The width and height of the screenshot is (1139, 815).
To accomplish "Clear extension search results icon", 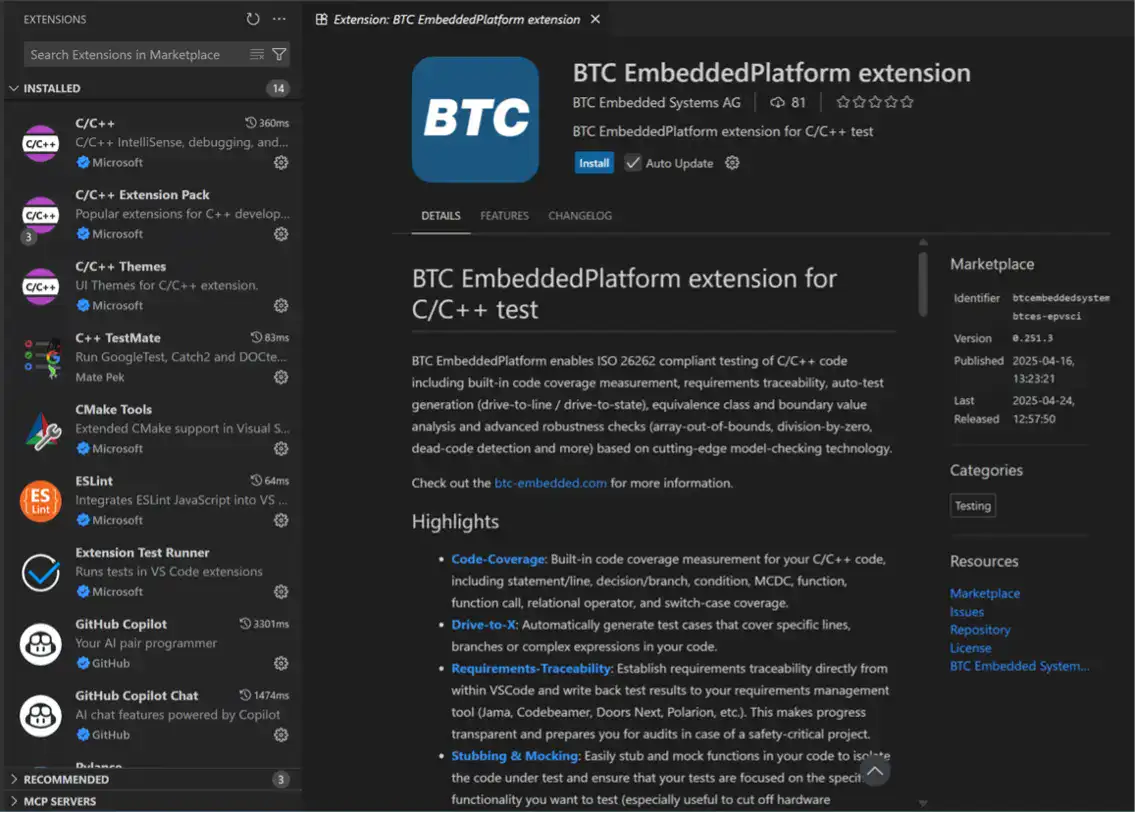I will [257, 55].
